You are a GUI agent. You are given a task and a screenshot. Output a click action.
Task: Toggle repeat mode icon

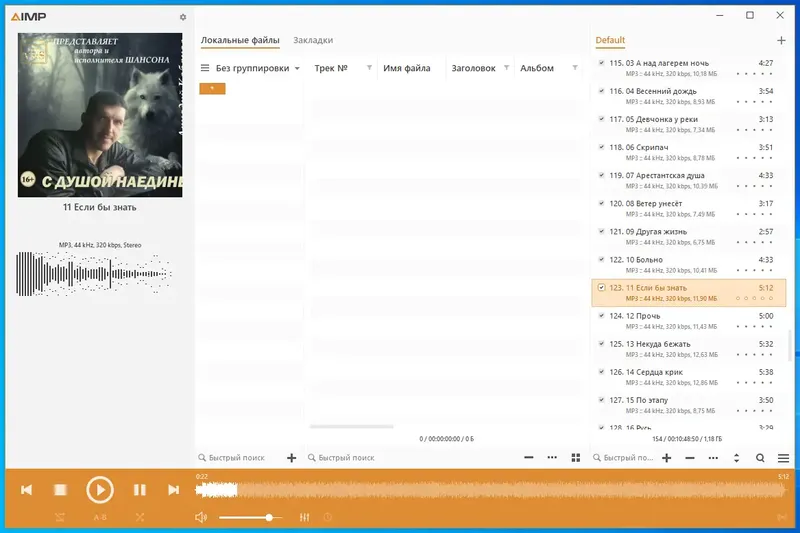click(x=60, y=517)
